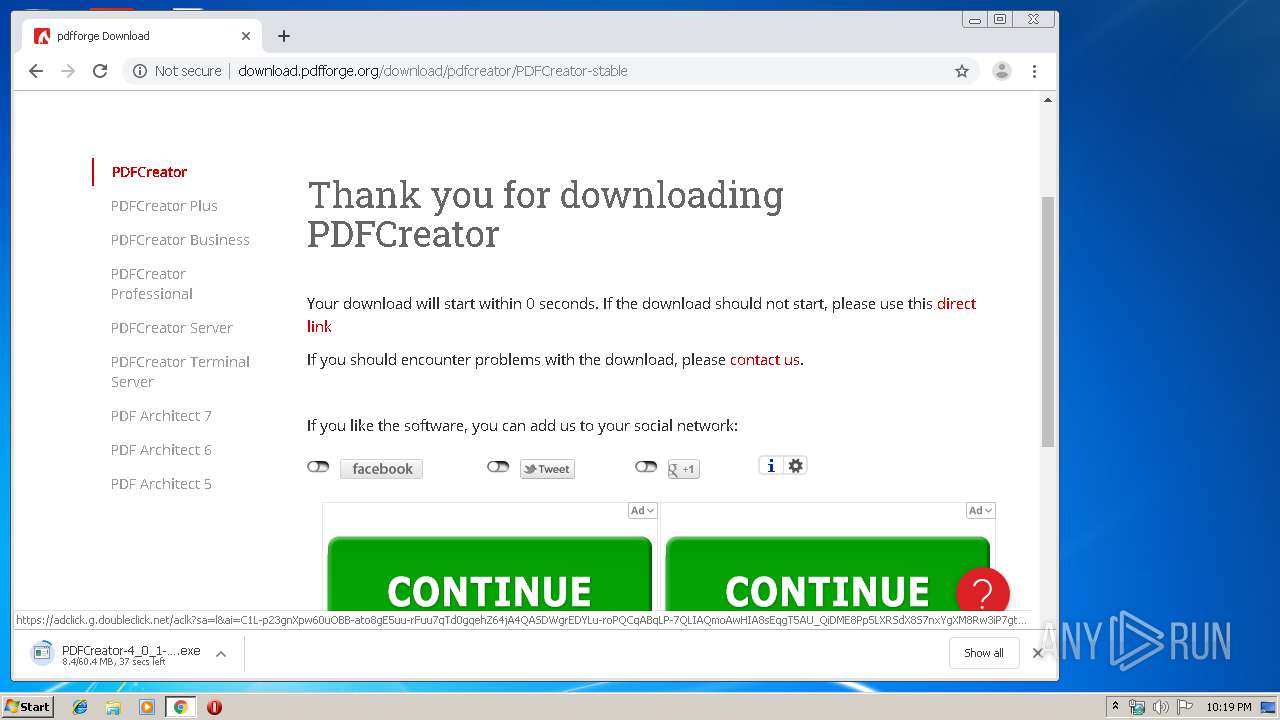Go back to the previous page

point(36,71)
